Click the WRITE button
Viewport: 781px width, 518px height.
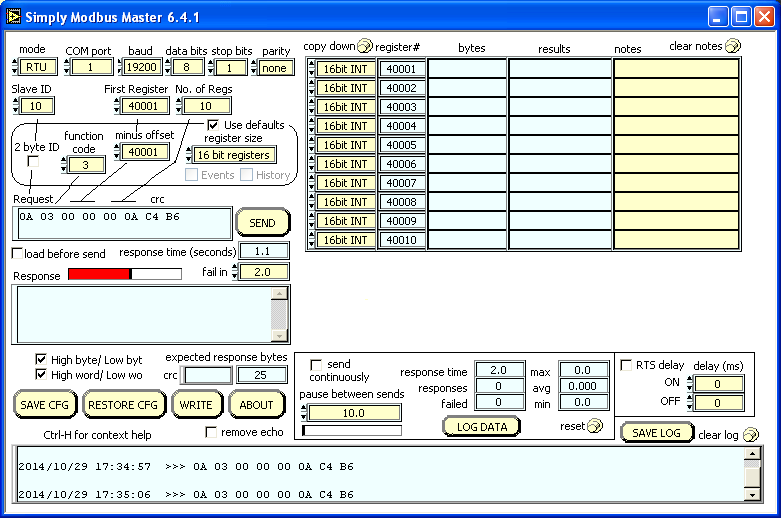(x=196, y=405)
